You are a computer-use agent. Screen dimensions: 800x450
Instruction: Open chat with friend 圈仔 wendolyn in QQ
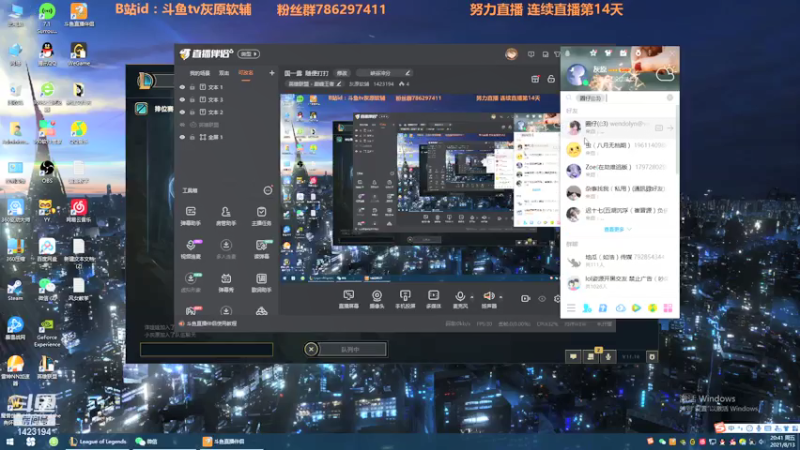click(619, 127)
